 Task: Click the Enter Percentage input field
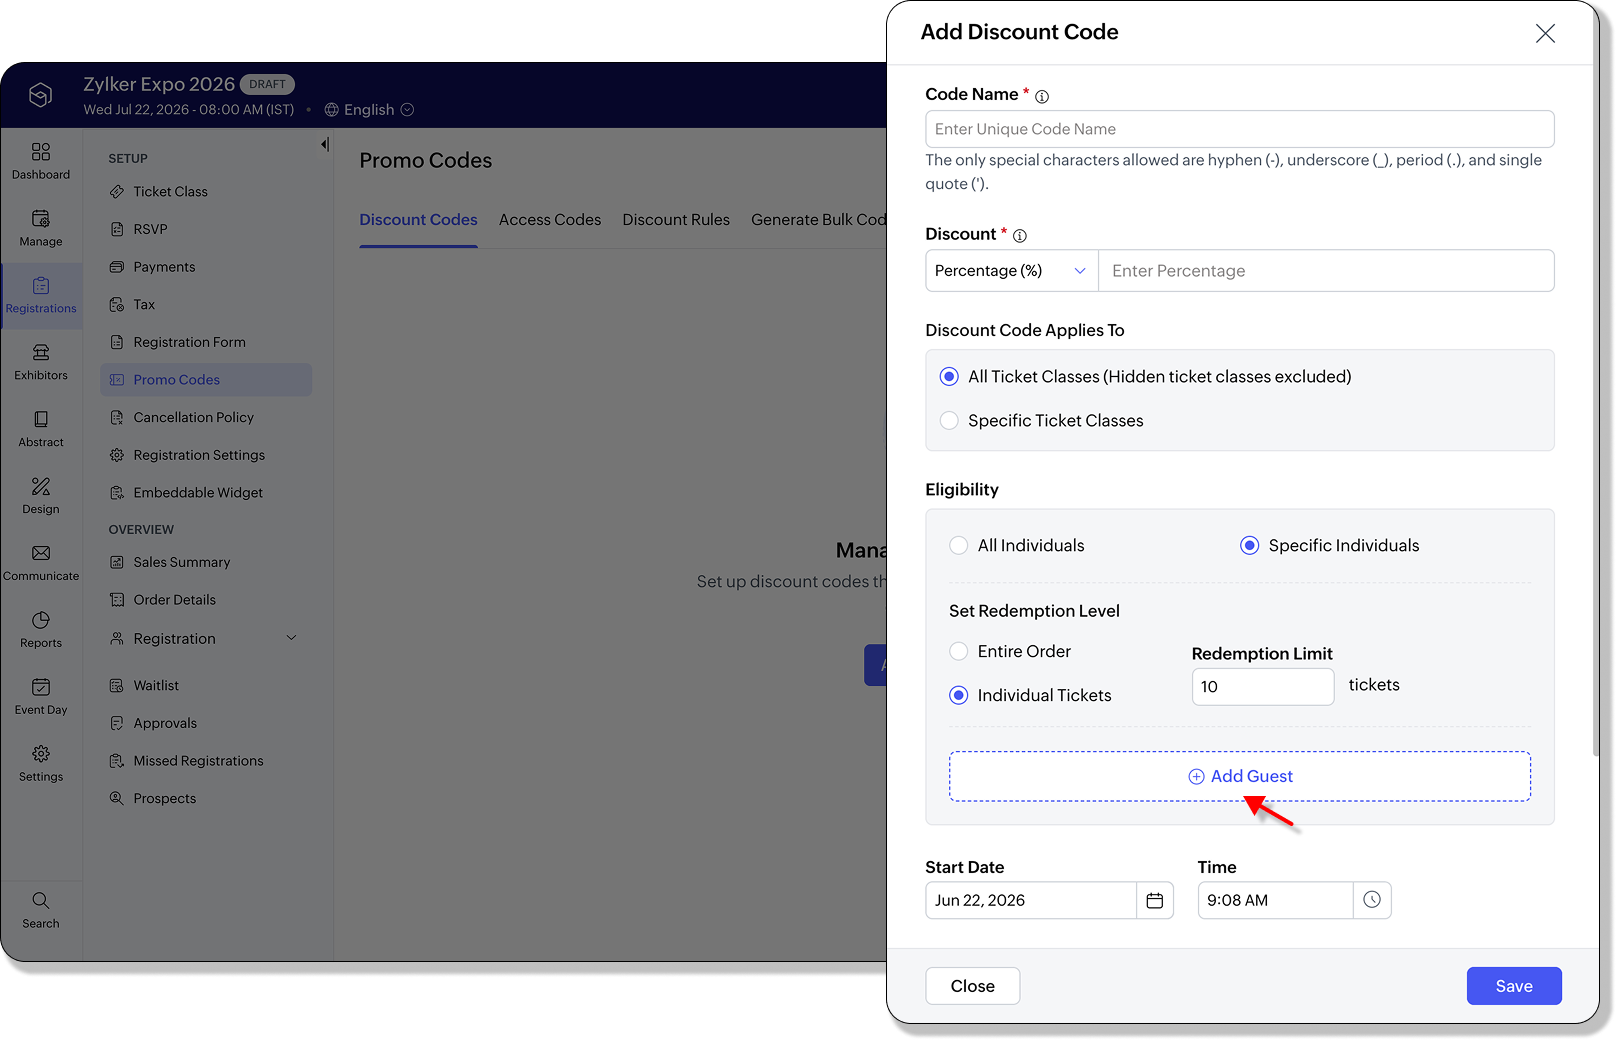(1326, 271)
